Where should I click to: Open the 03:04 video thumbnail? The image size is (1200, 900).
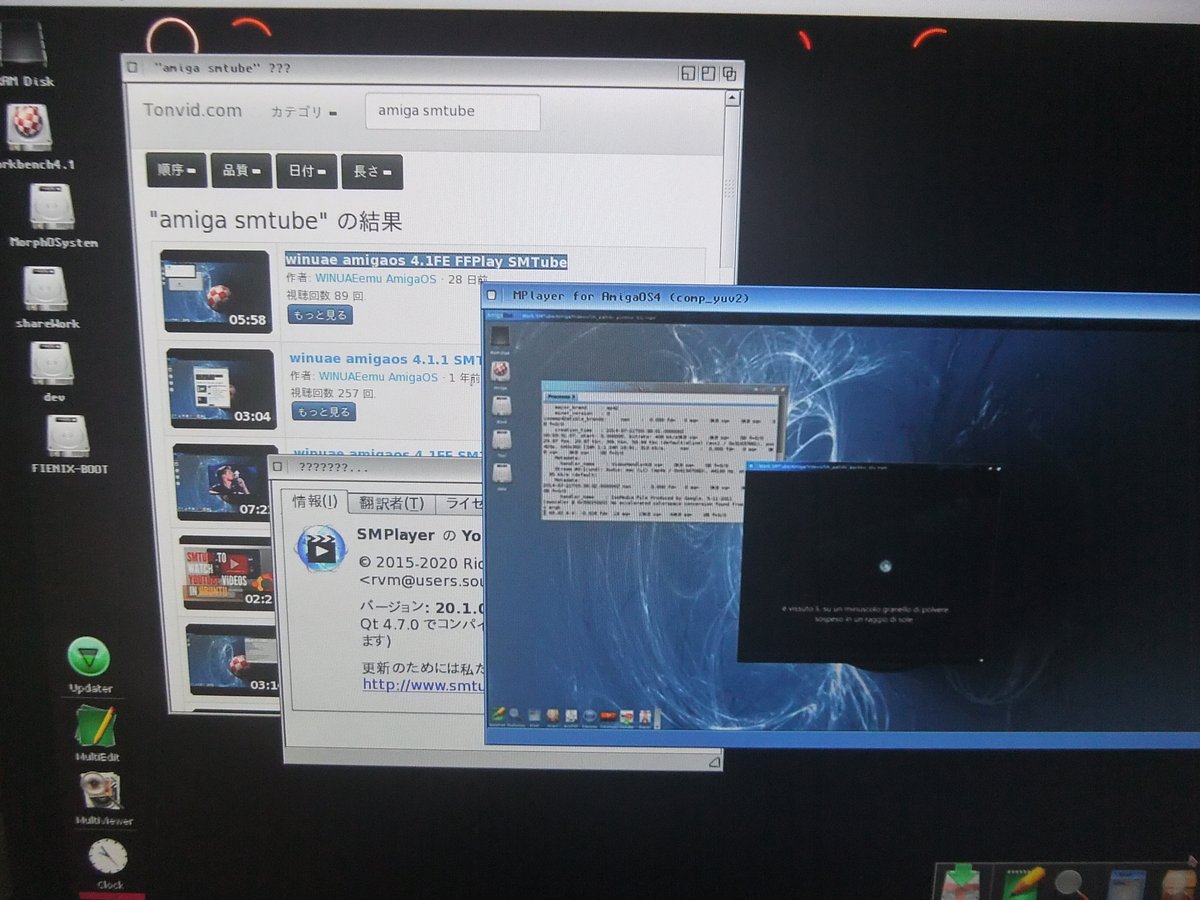(221, 388)
